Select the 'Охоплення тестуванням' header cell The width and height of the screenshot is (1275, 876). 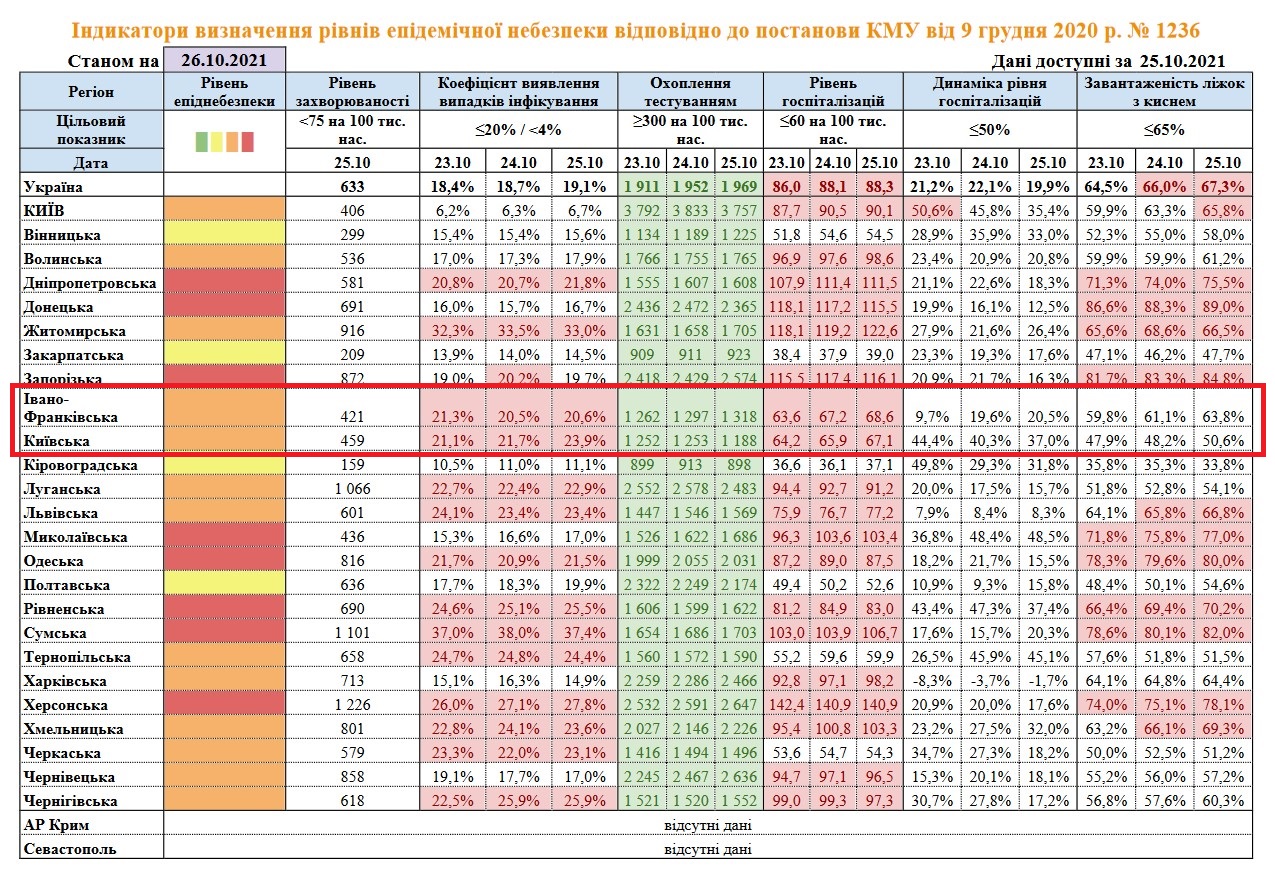pos(690,92)
